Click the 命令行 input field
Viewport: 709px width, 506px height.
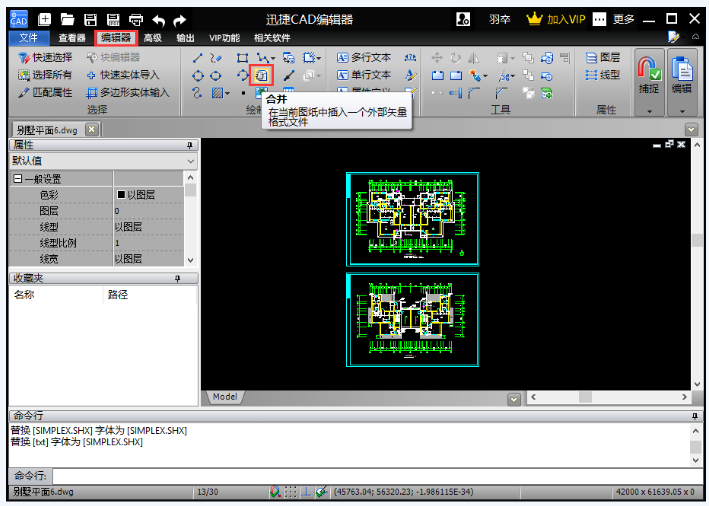[377, 476]
